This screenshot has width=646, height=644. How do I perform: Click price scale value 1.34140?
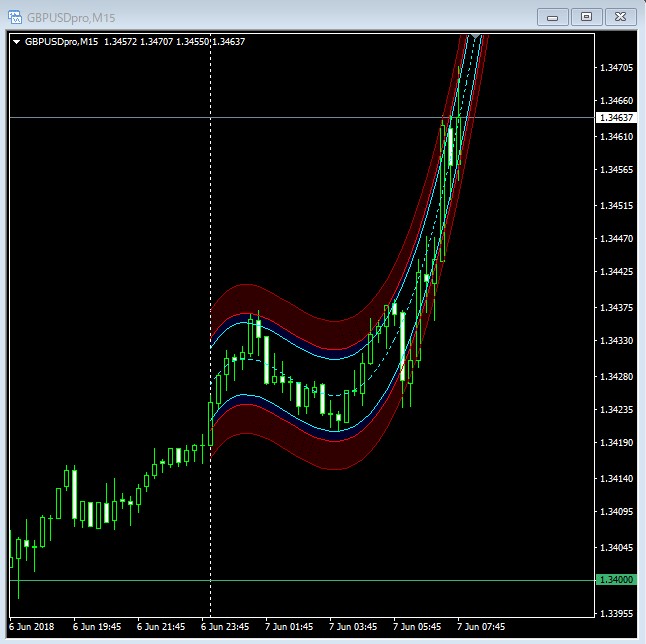[x=616, y=478]
